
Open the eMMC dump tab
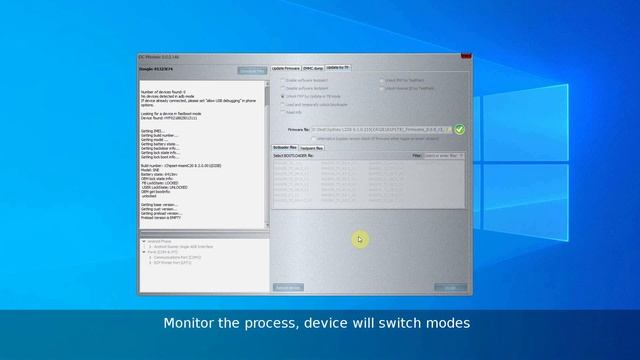click(x=313, y=68)
